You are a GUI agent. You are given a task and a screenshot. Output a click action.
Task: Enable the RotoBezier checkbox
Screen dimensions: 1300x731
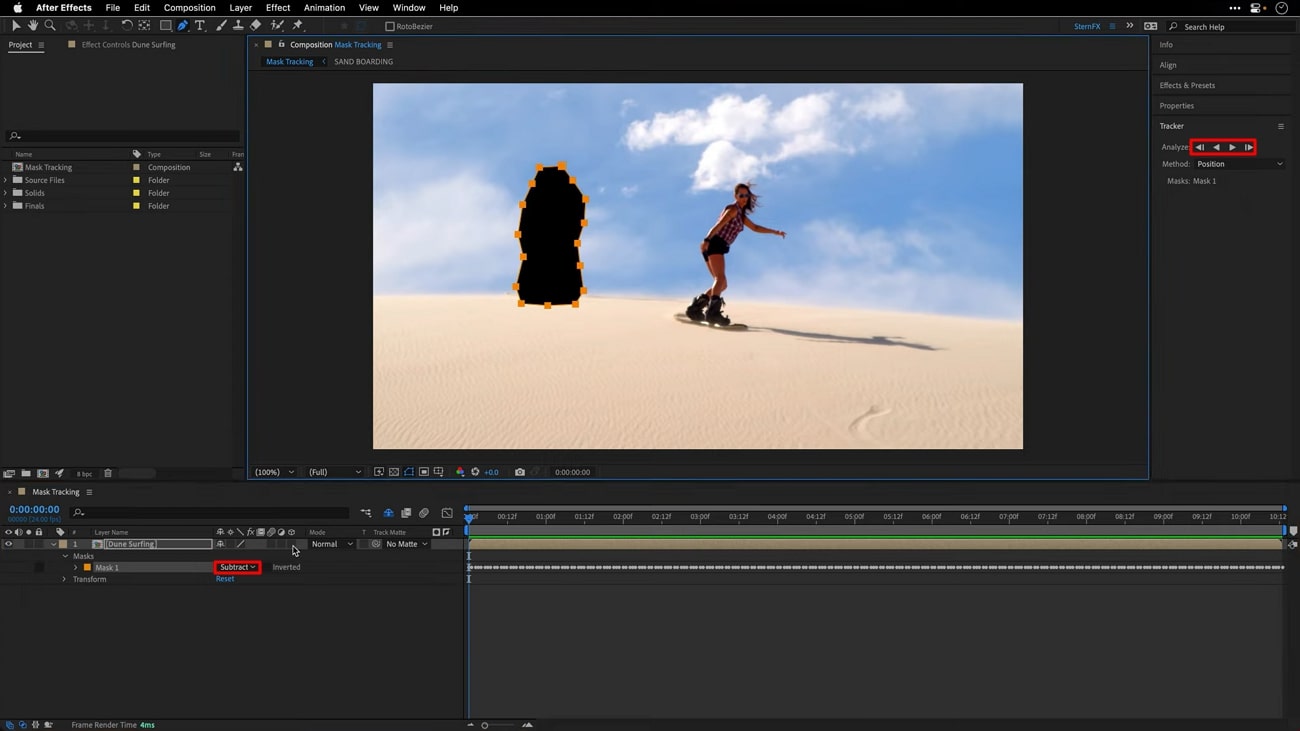tap(390, 27)
